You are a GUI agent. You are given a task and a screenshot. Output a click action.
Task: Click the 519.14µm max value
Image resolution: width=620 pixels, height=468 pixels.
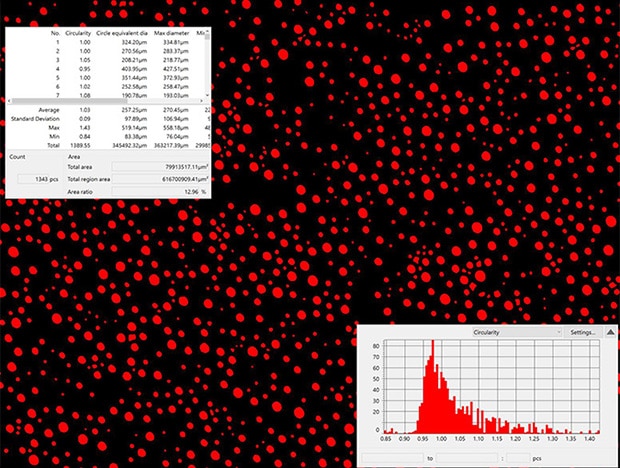coord(134,128)
